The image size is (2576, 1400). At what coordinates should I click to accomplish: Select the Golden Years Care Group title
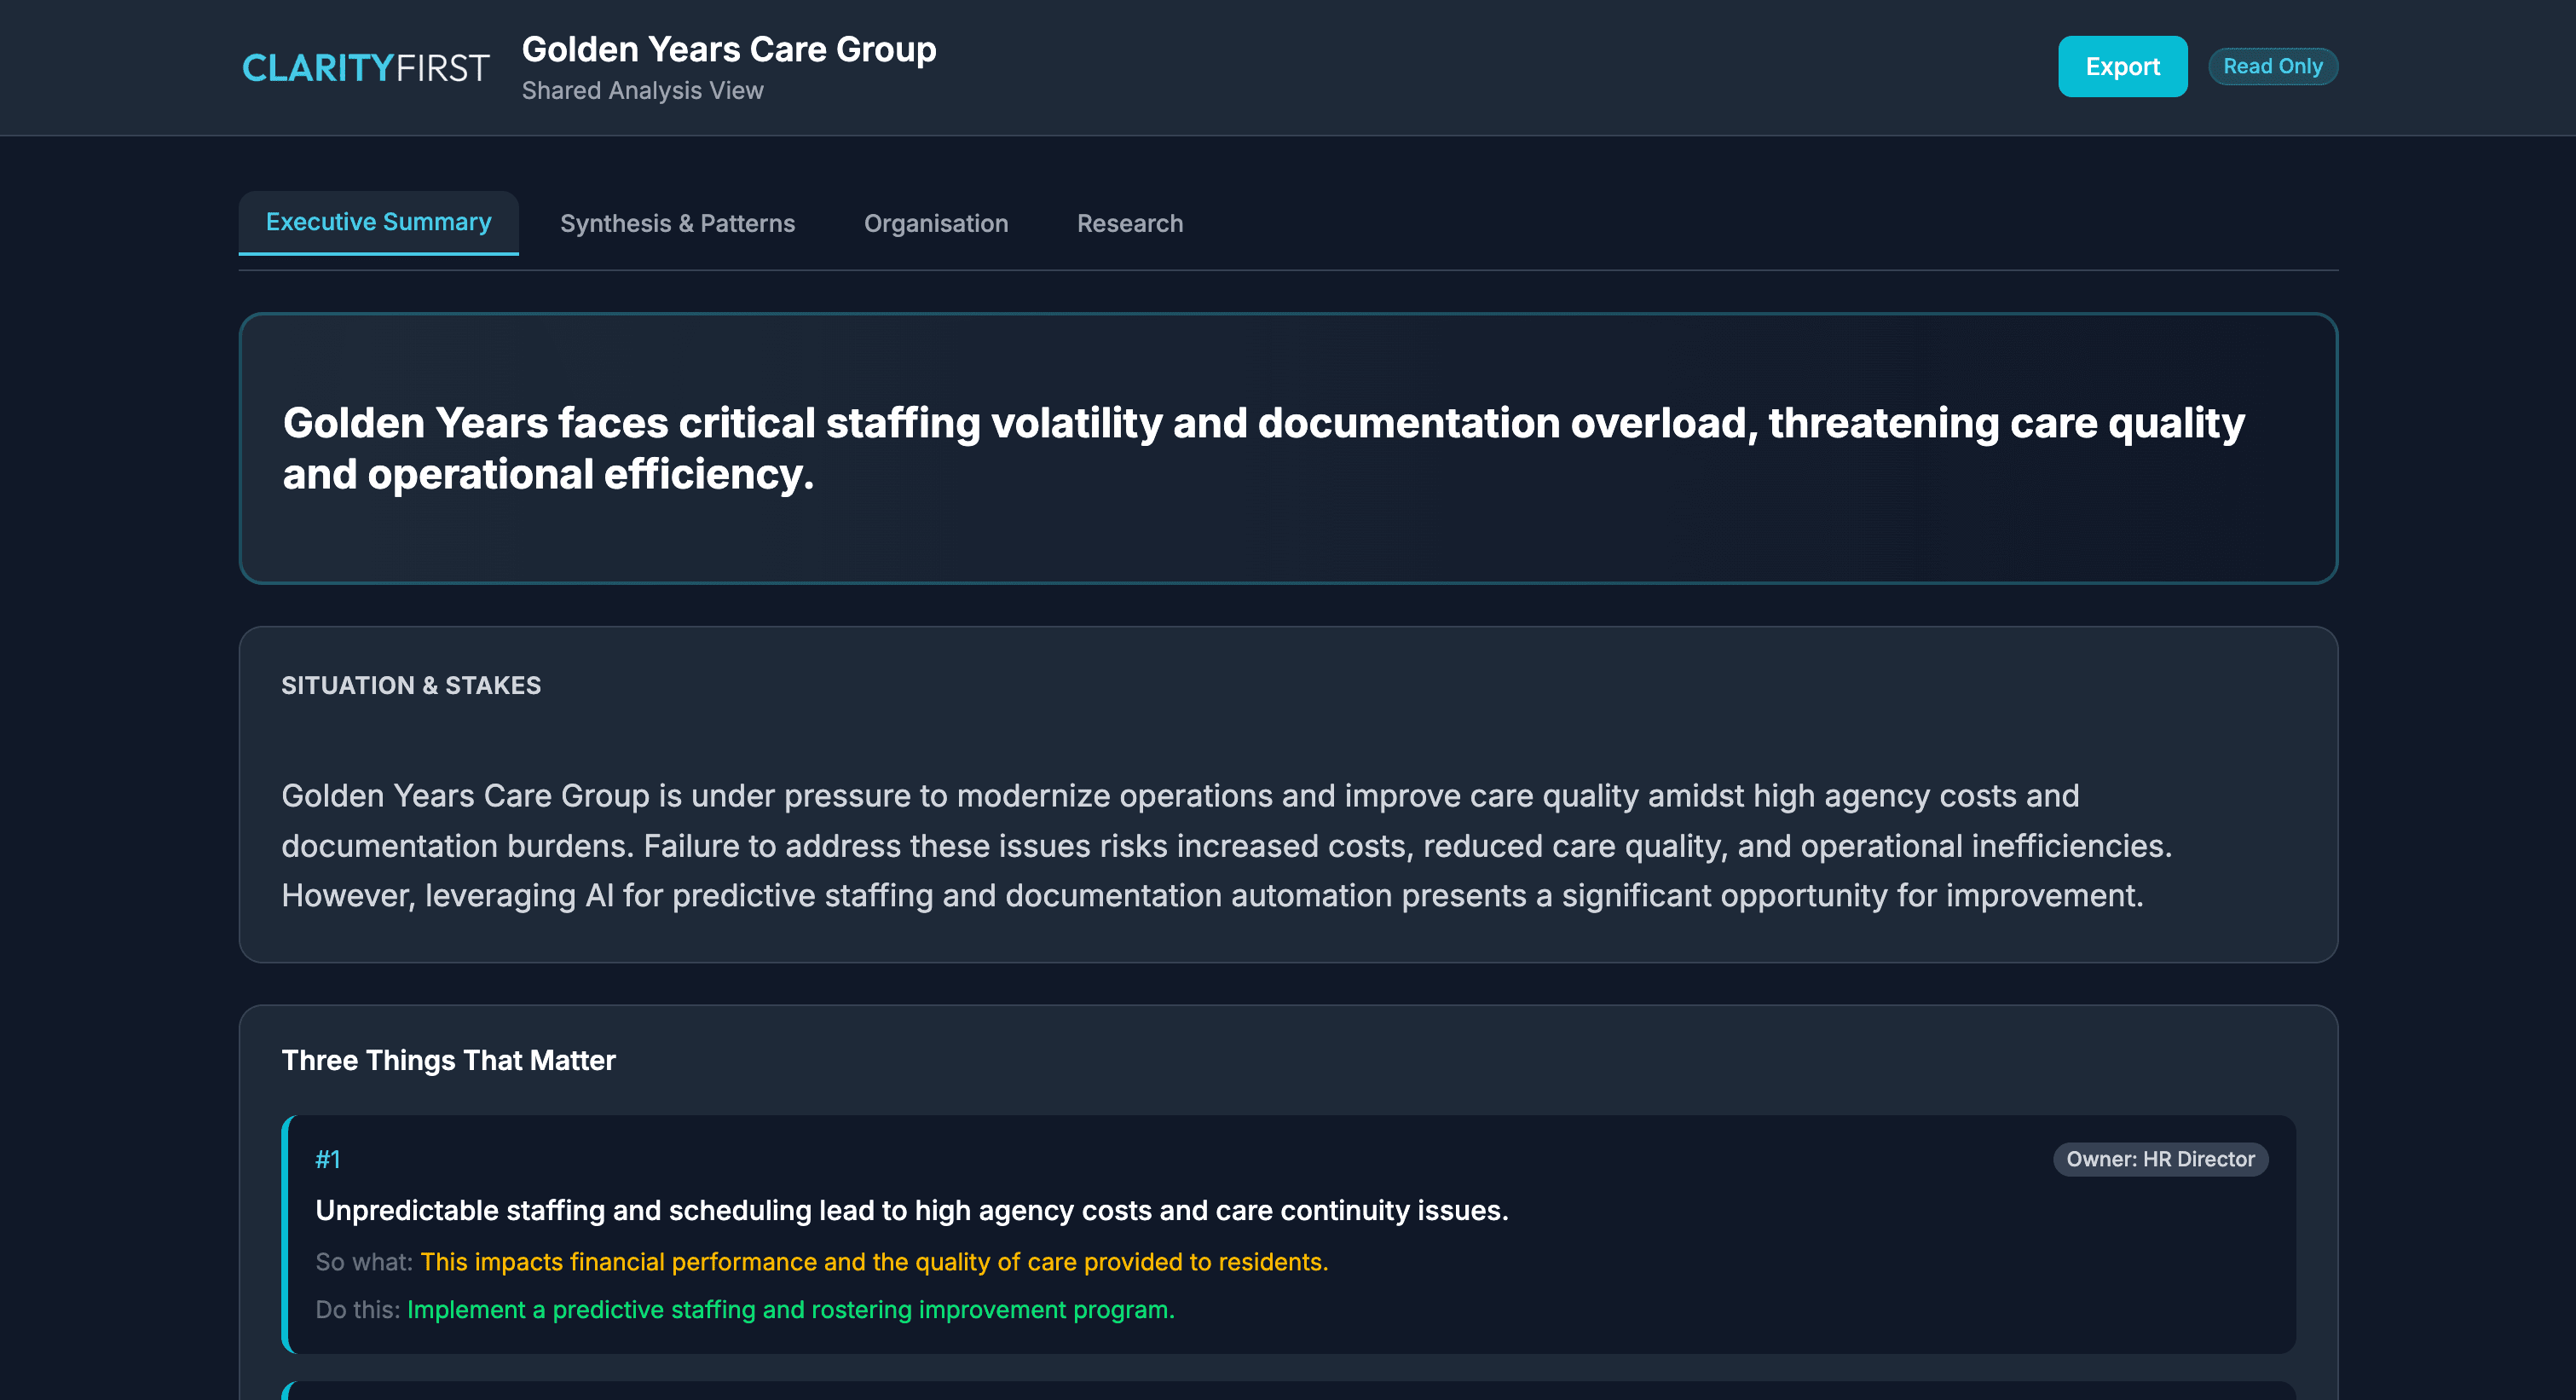coord(729,48)
